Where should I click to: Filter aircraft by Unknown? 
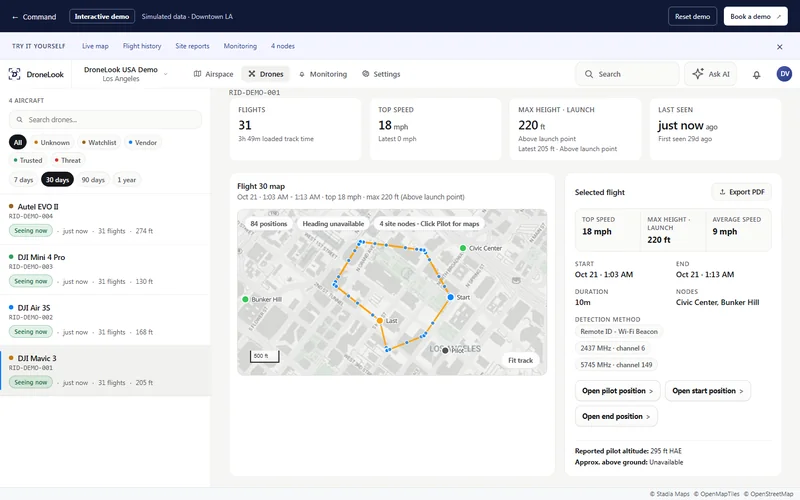pyautogui.click(x=51, y=142)
